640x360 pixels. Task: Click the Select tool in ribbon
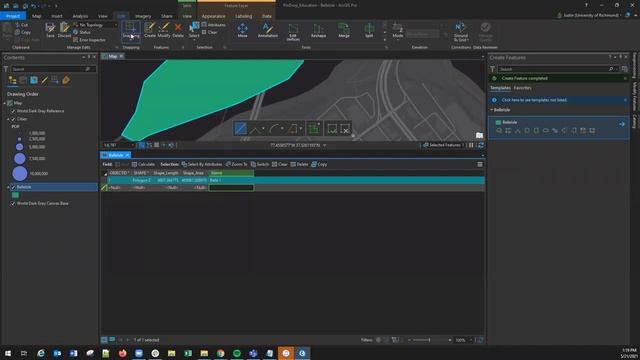click(x=194, y=30)
